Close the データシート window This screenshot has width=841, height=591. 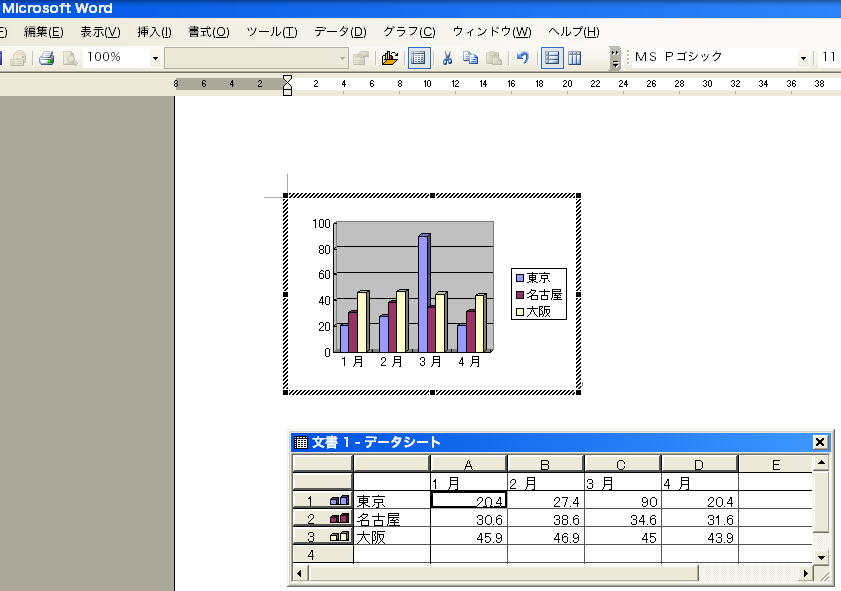[x=820, y=442]
